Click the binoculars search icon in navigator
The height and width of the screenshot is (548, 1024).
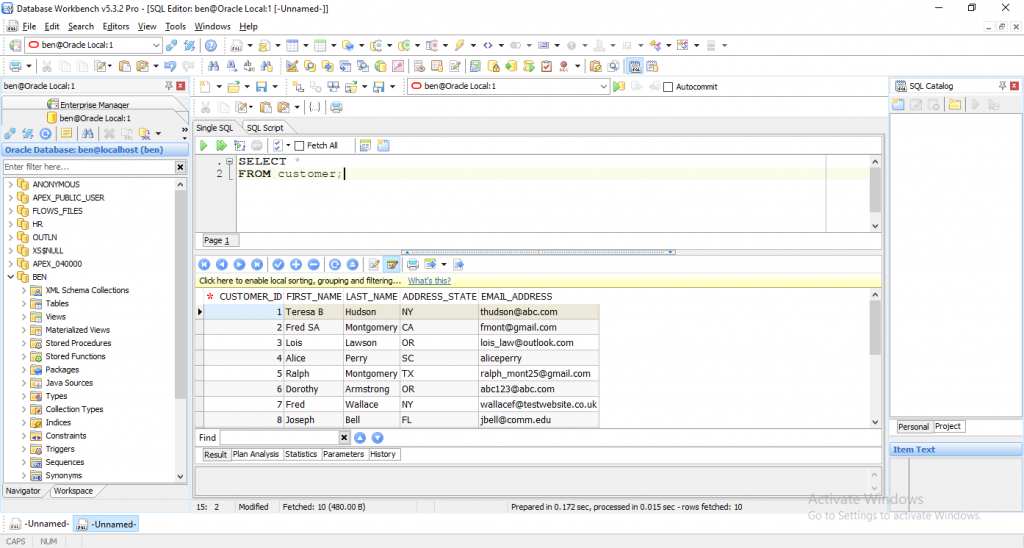coord(88,133)
